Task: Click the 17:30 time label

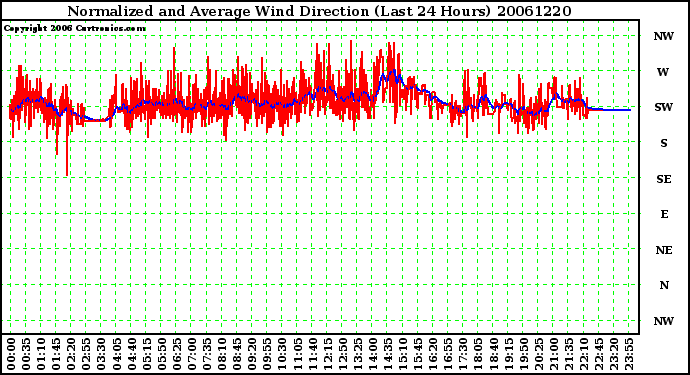Action: click(x=462, y=354)
